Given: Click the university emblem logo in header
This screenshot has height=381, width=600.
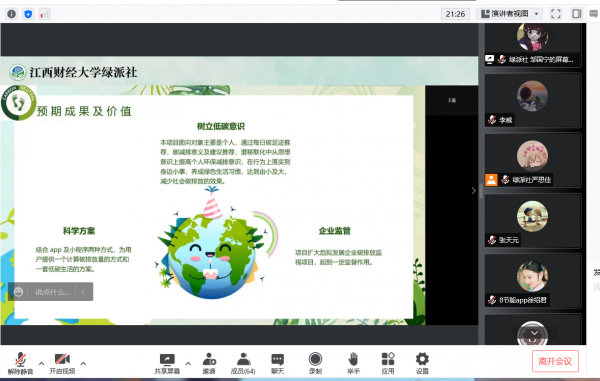Looking at the screenshot, I should tap(18, 72).
